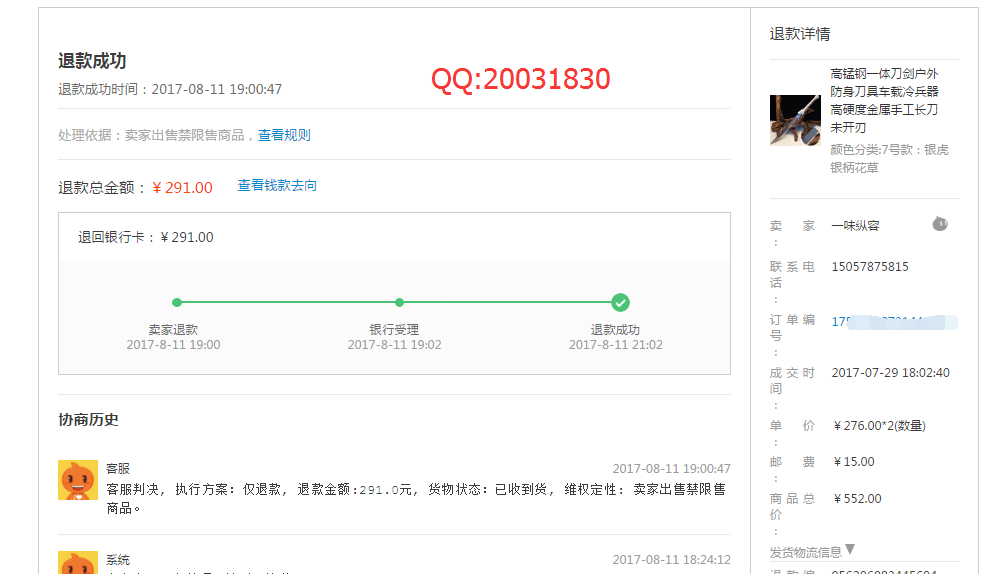This screenshot has width=983, height=574.
Task: Click the green refund success checkmark icon
Action: [x=620, y=302]
